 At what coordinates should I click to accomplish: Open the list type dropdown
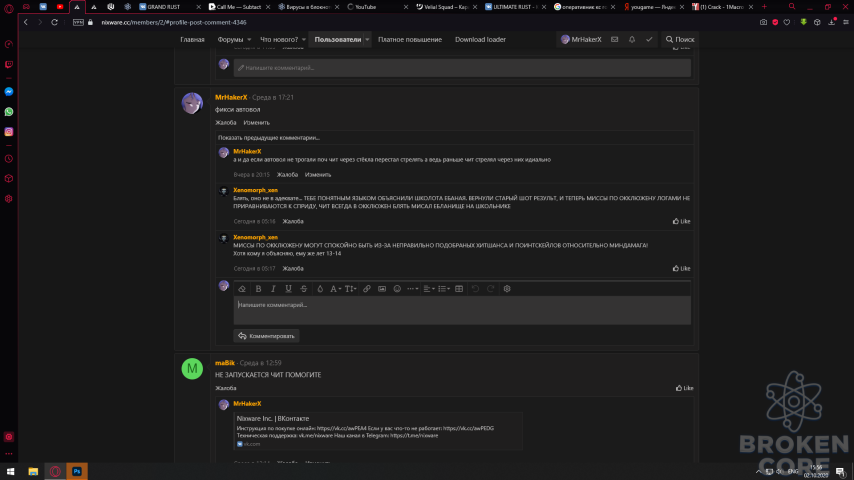click(x=444, y=289)
